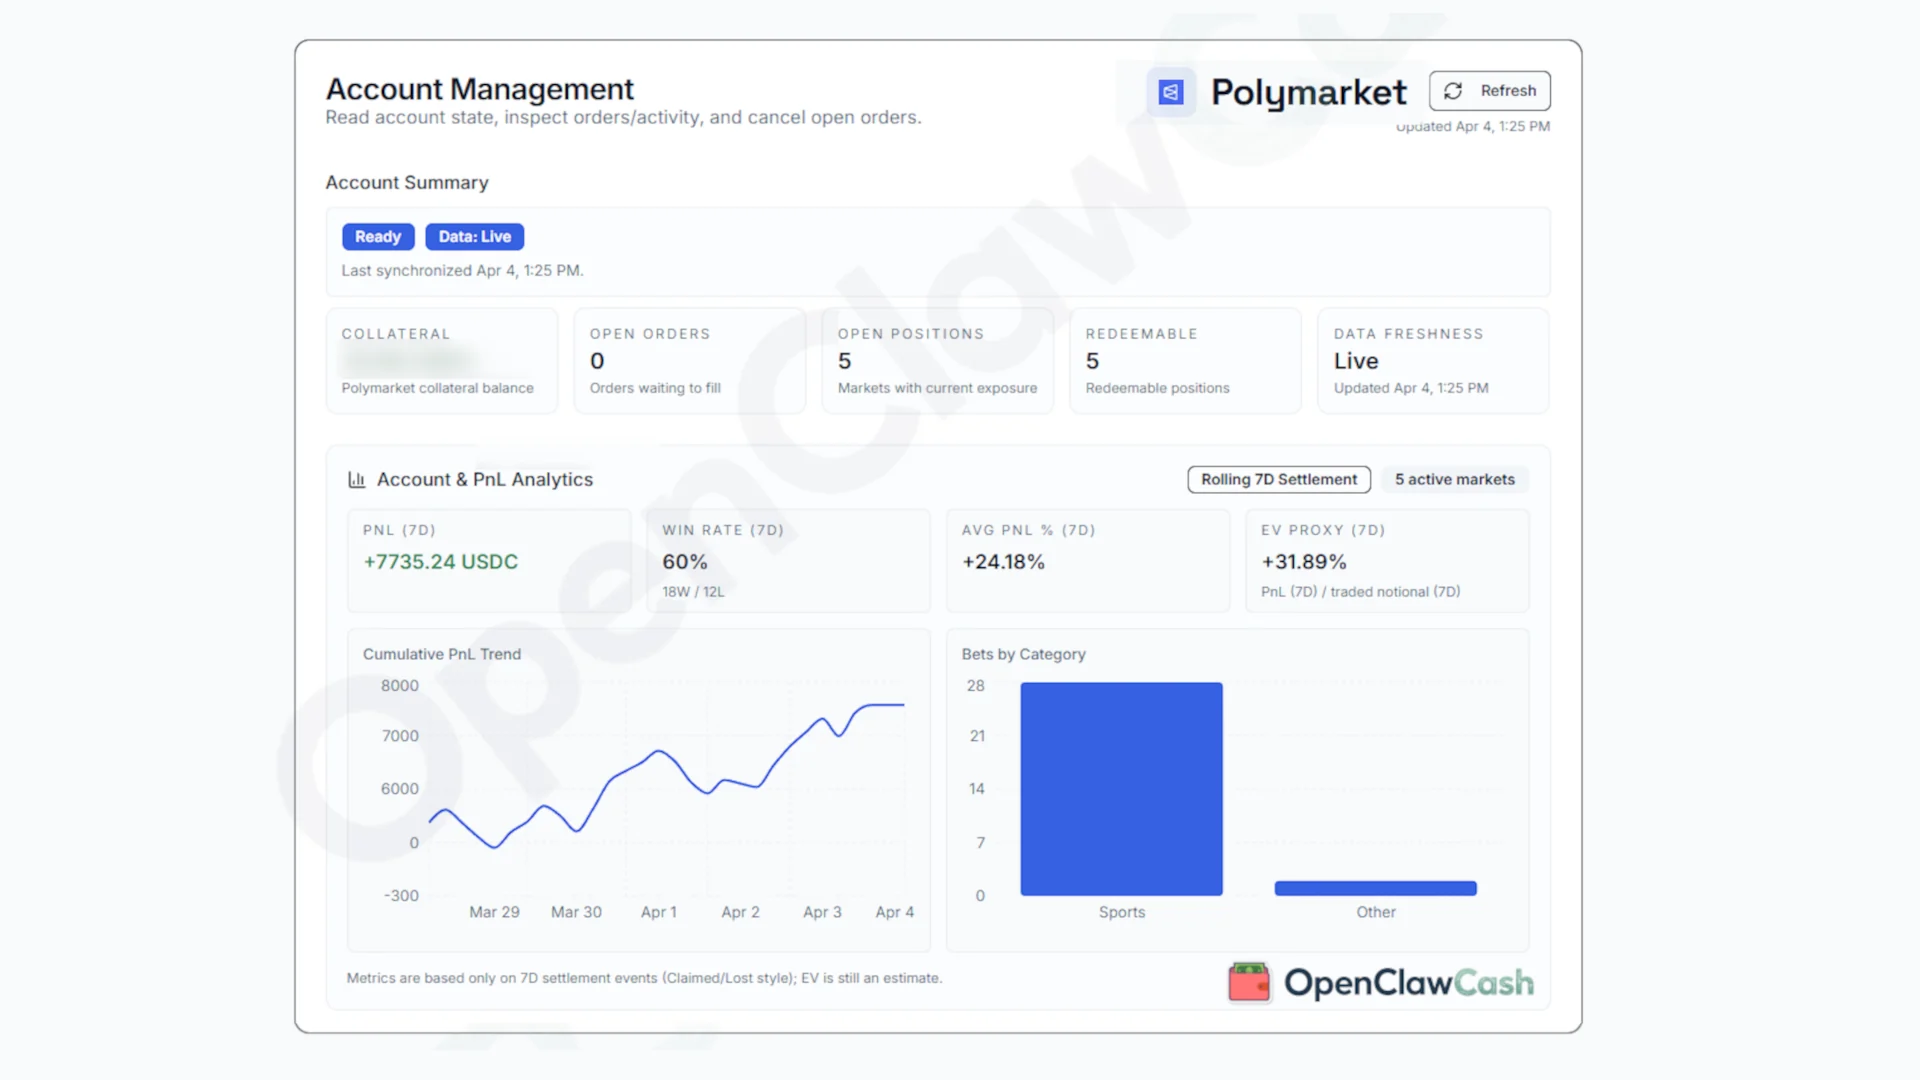Click the Polymarket logo icon

(x=1170, y=92)
